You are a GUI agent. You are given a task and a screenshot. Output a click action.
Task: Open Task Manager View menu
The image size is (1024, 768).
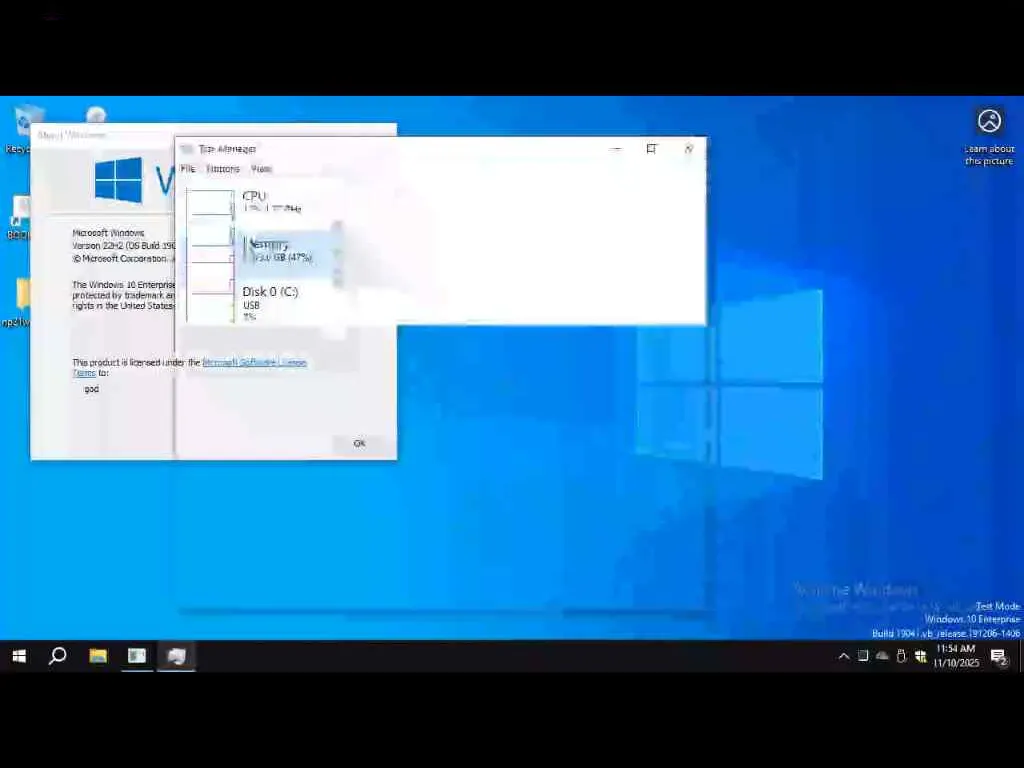261,168
